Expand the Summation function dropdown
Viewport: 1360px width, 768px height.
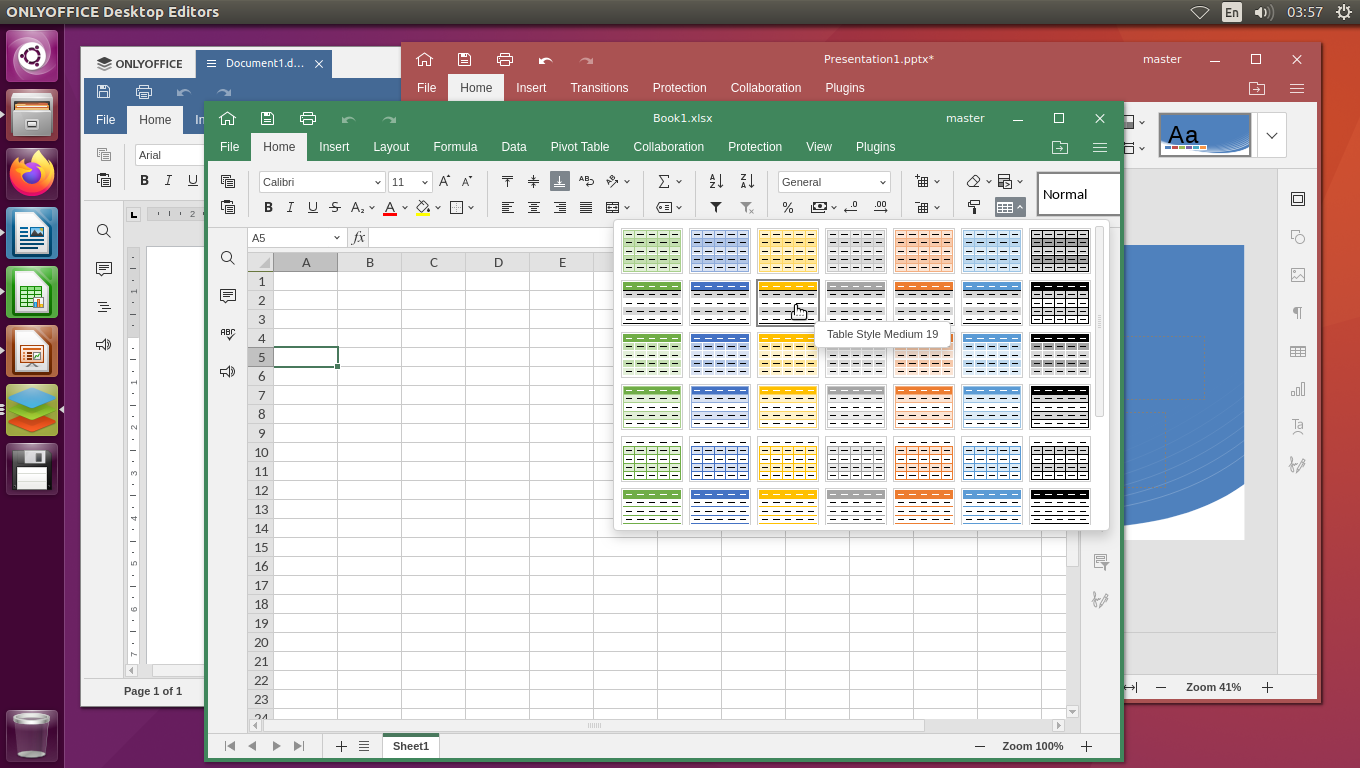click(x=679, y=182)
